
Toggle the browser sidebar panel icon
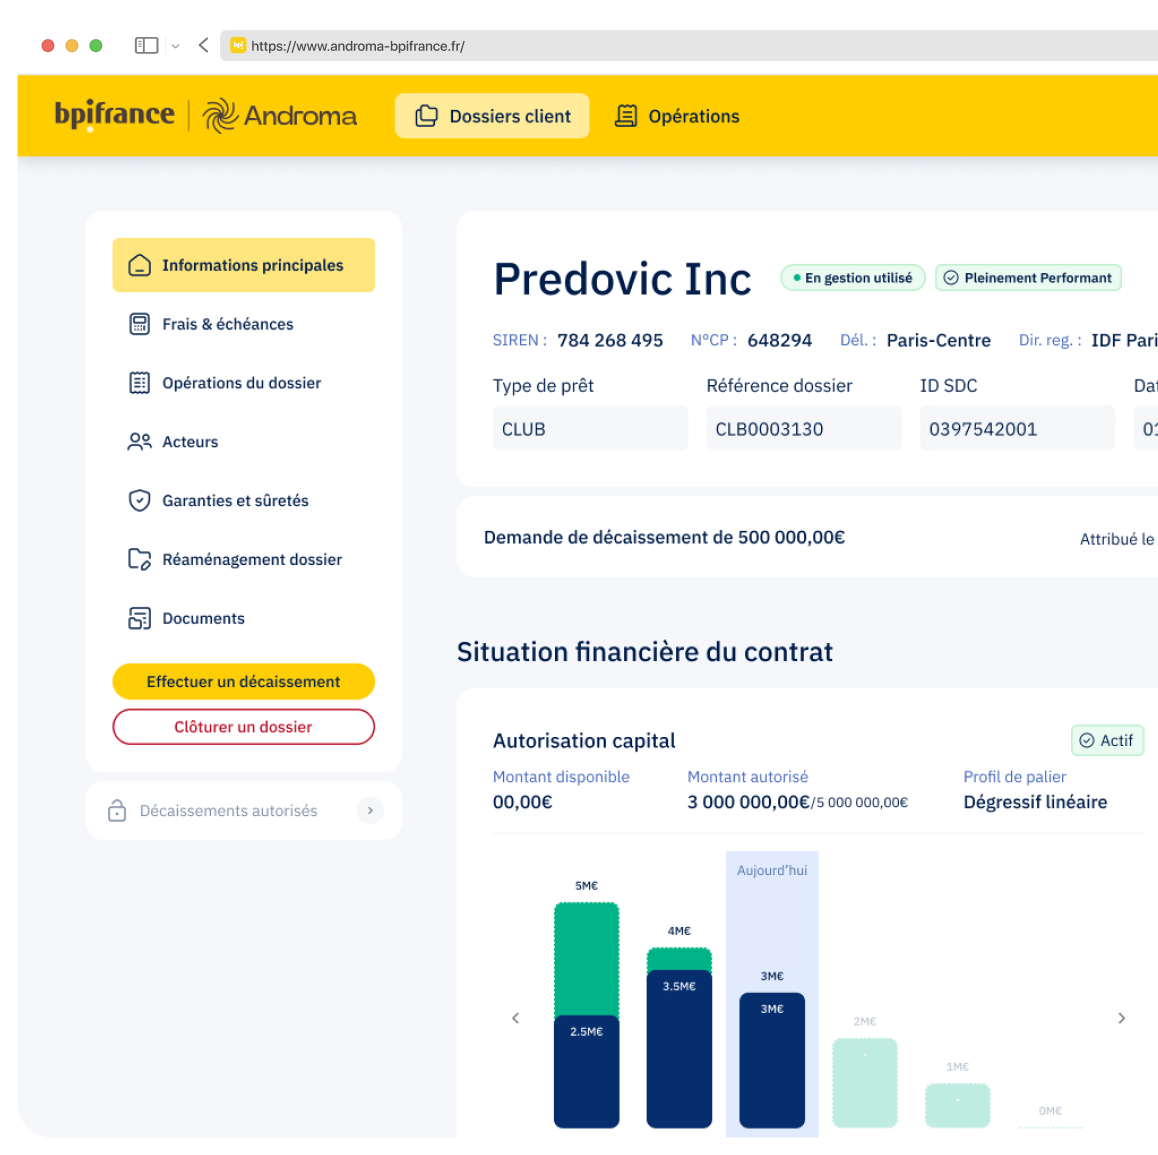[x=147, y=46]
